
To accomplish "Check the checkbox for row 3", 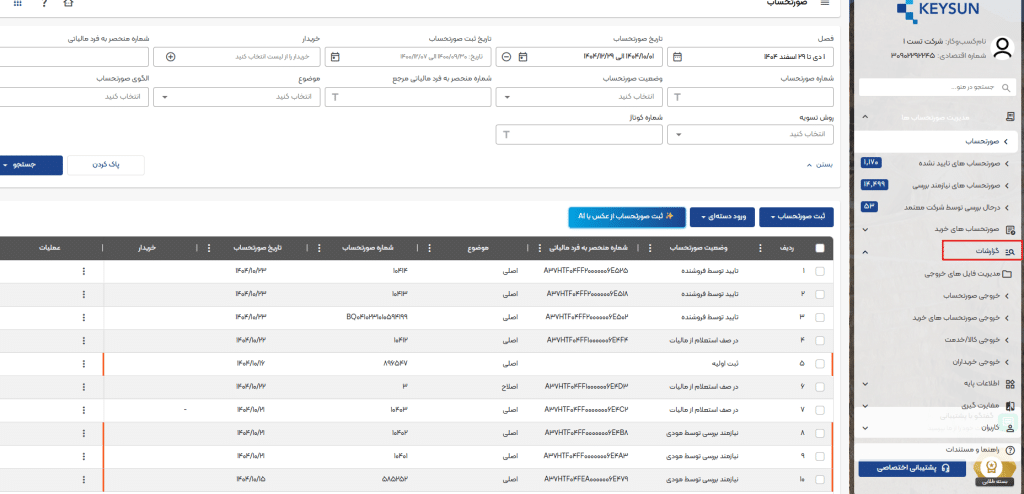I will [820, 317].
